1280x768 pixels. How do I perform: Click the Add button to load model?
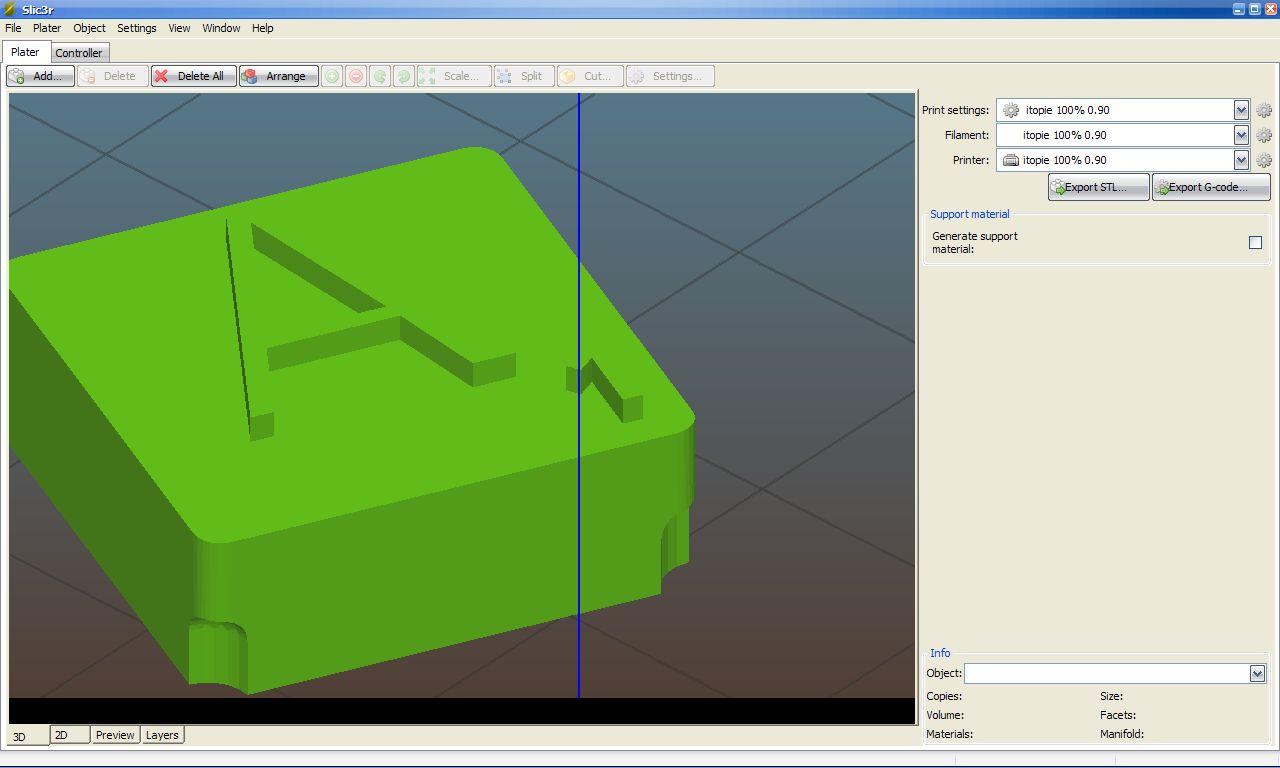click(x=40, y=76)
